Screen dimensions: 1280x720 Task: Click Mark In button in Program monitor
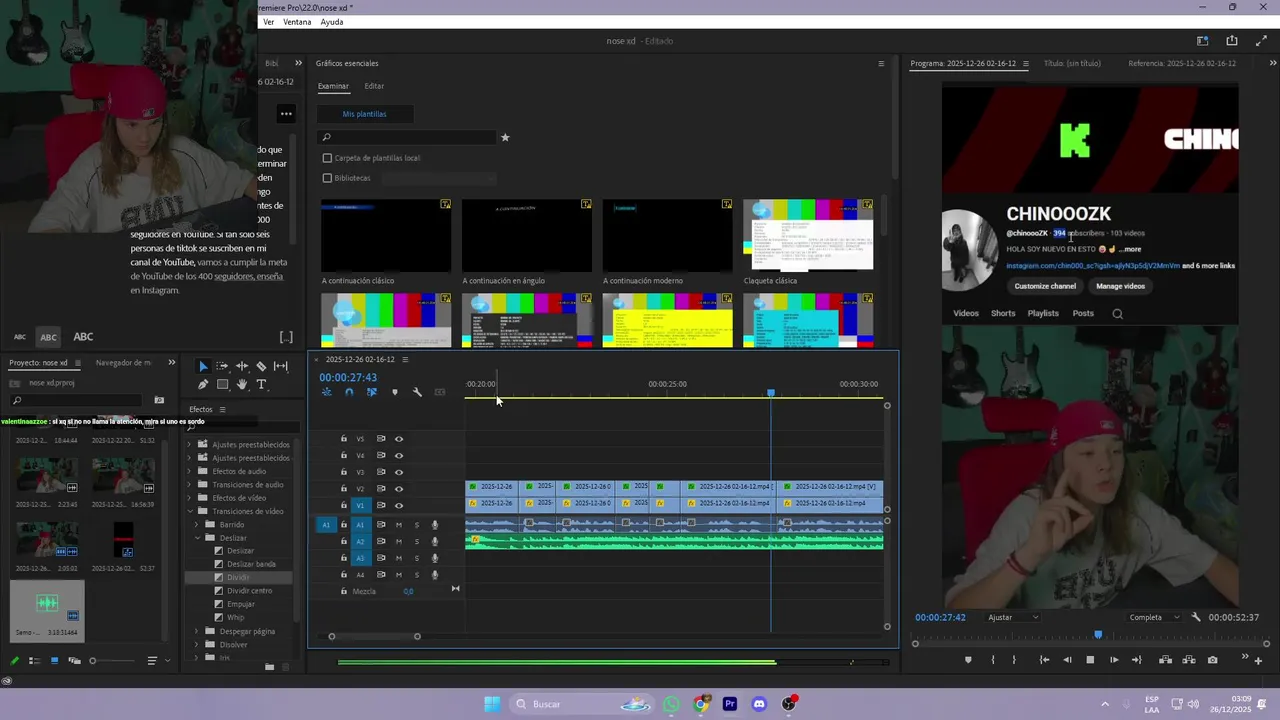[x=992, y=660]
